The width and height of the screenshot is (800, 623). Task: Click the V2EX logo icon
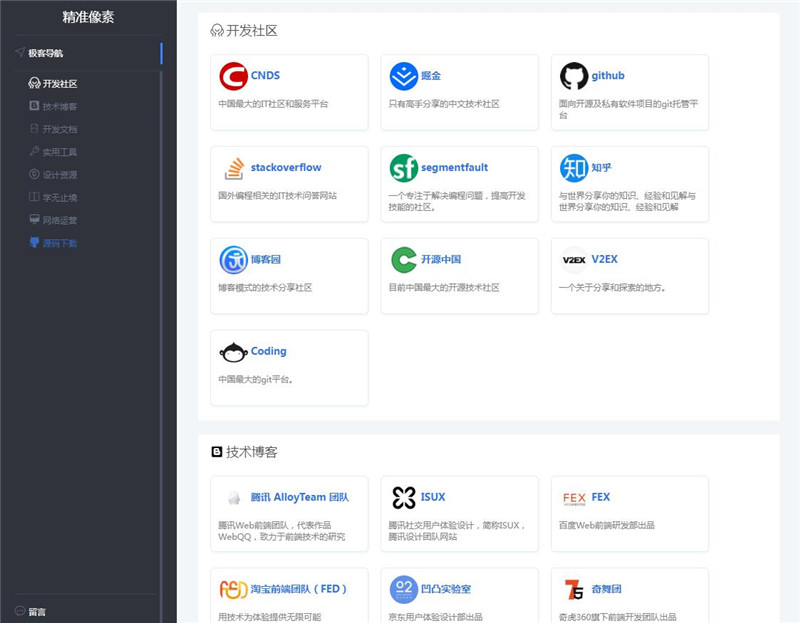(x=574, y=260)
